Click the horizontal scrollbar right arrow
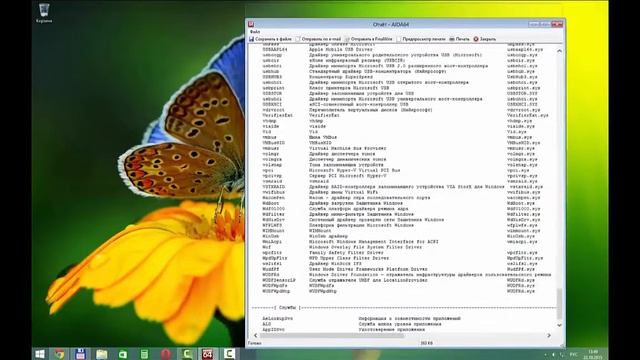This screenshot has height=360, width=640. 549,336
